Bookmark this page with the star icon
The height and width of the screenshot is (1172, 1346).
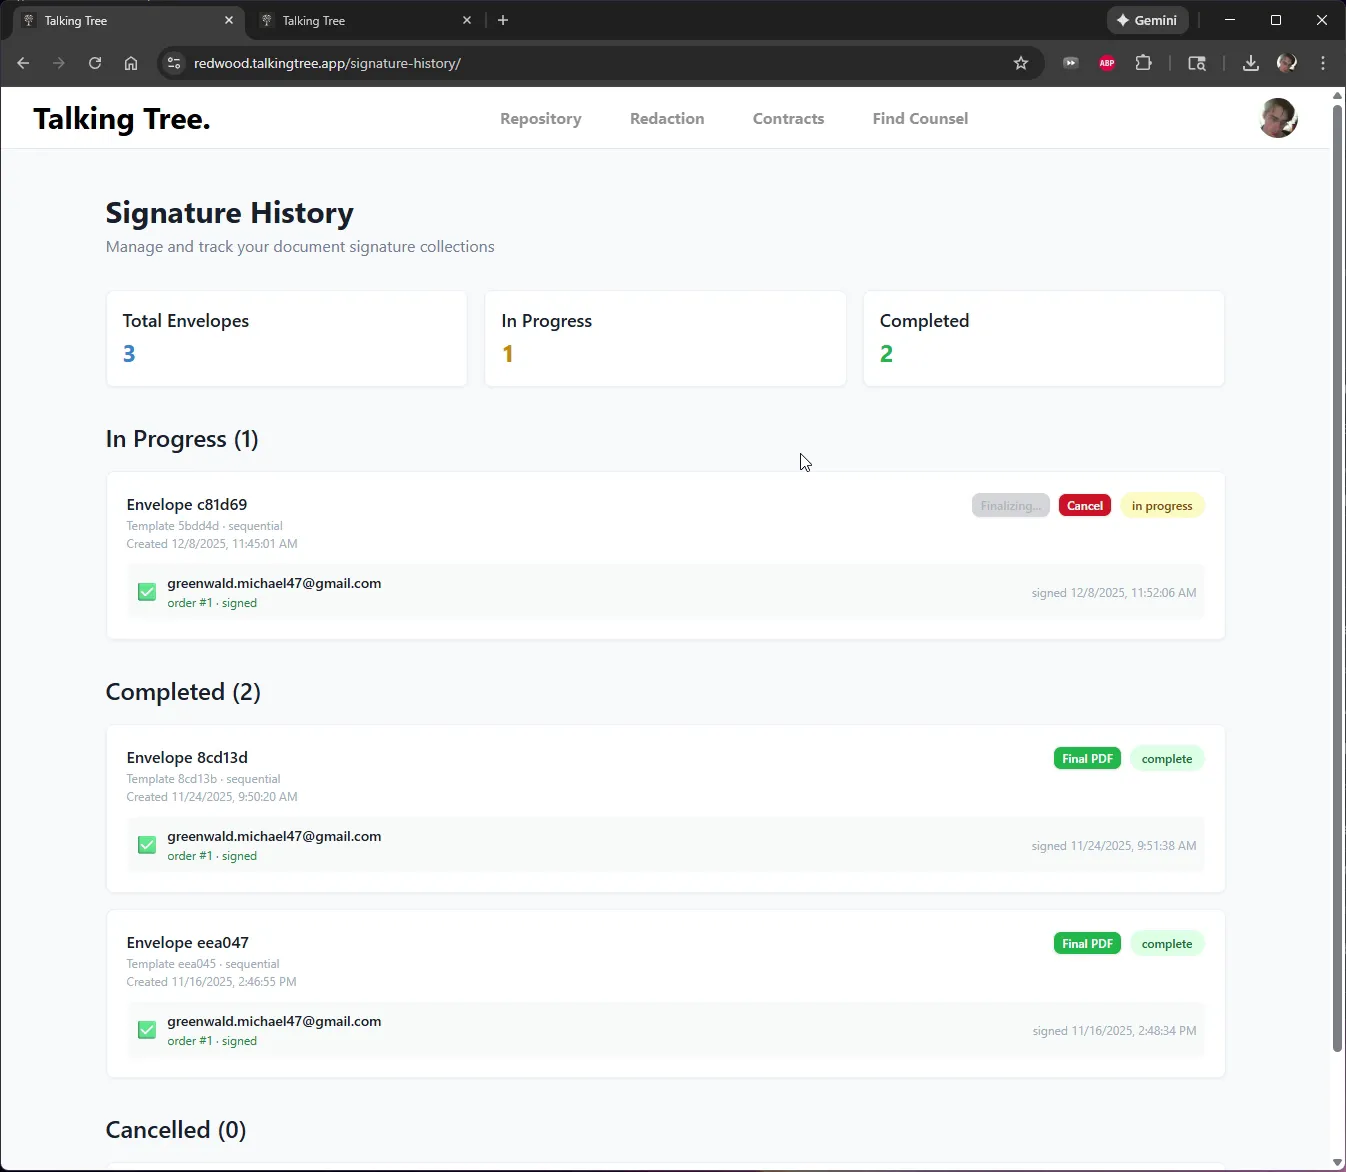click(1021, 63)
